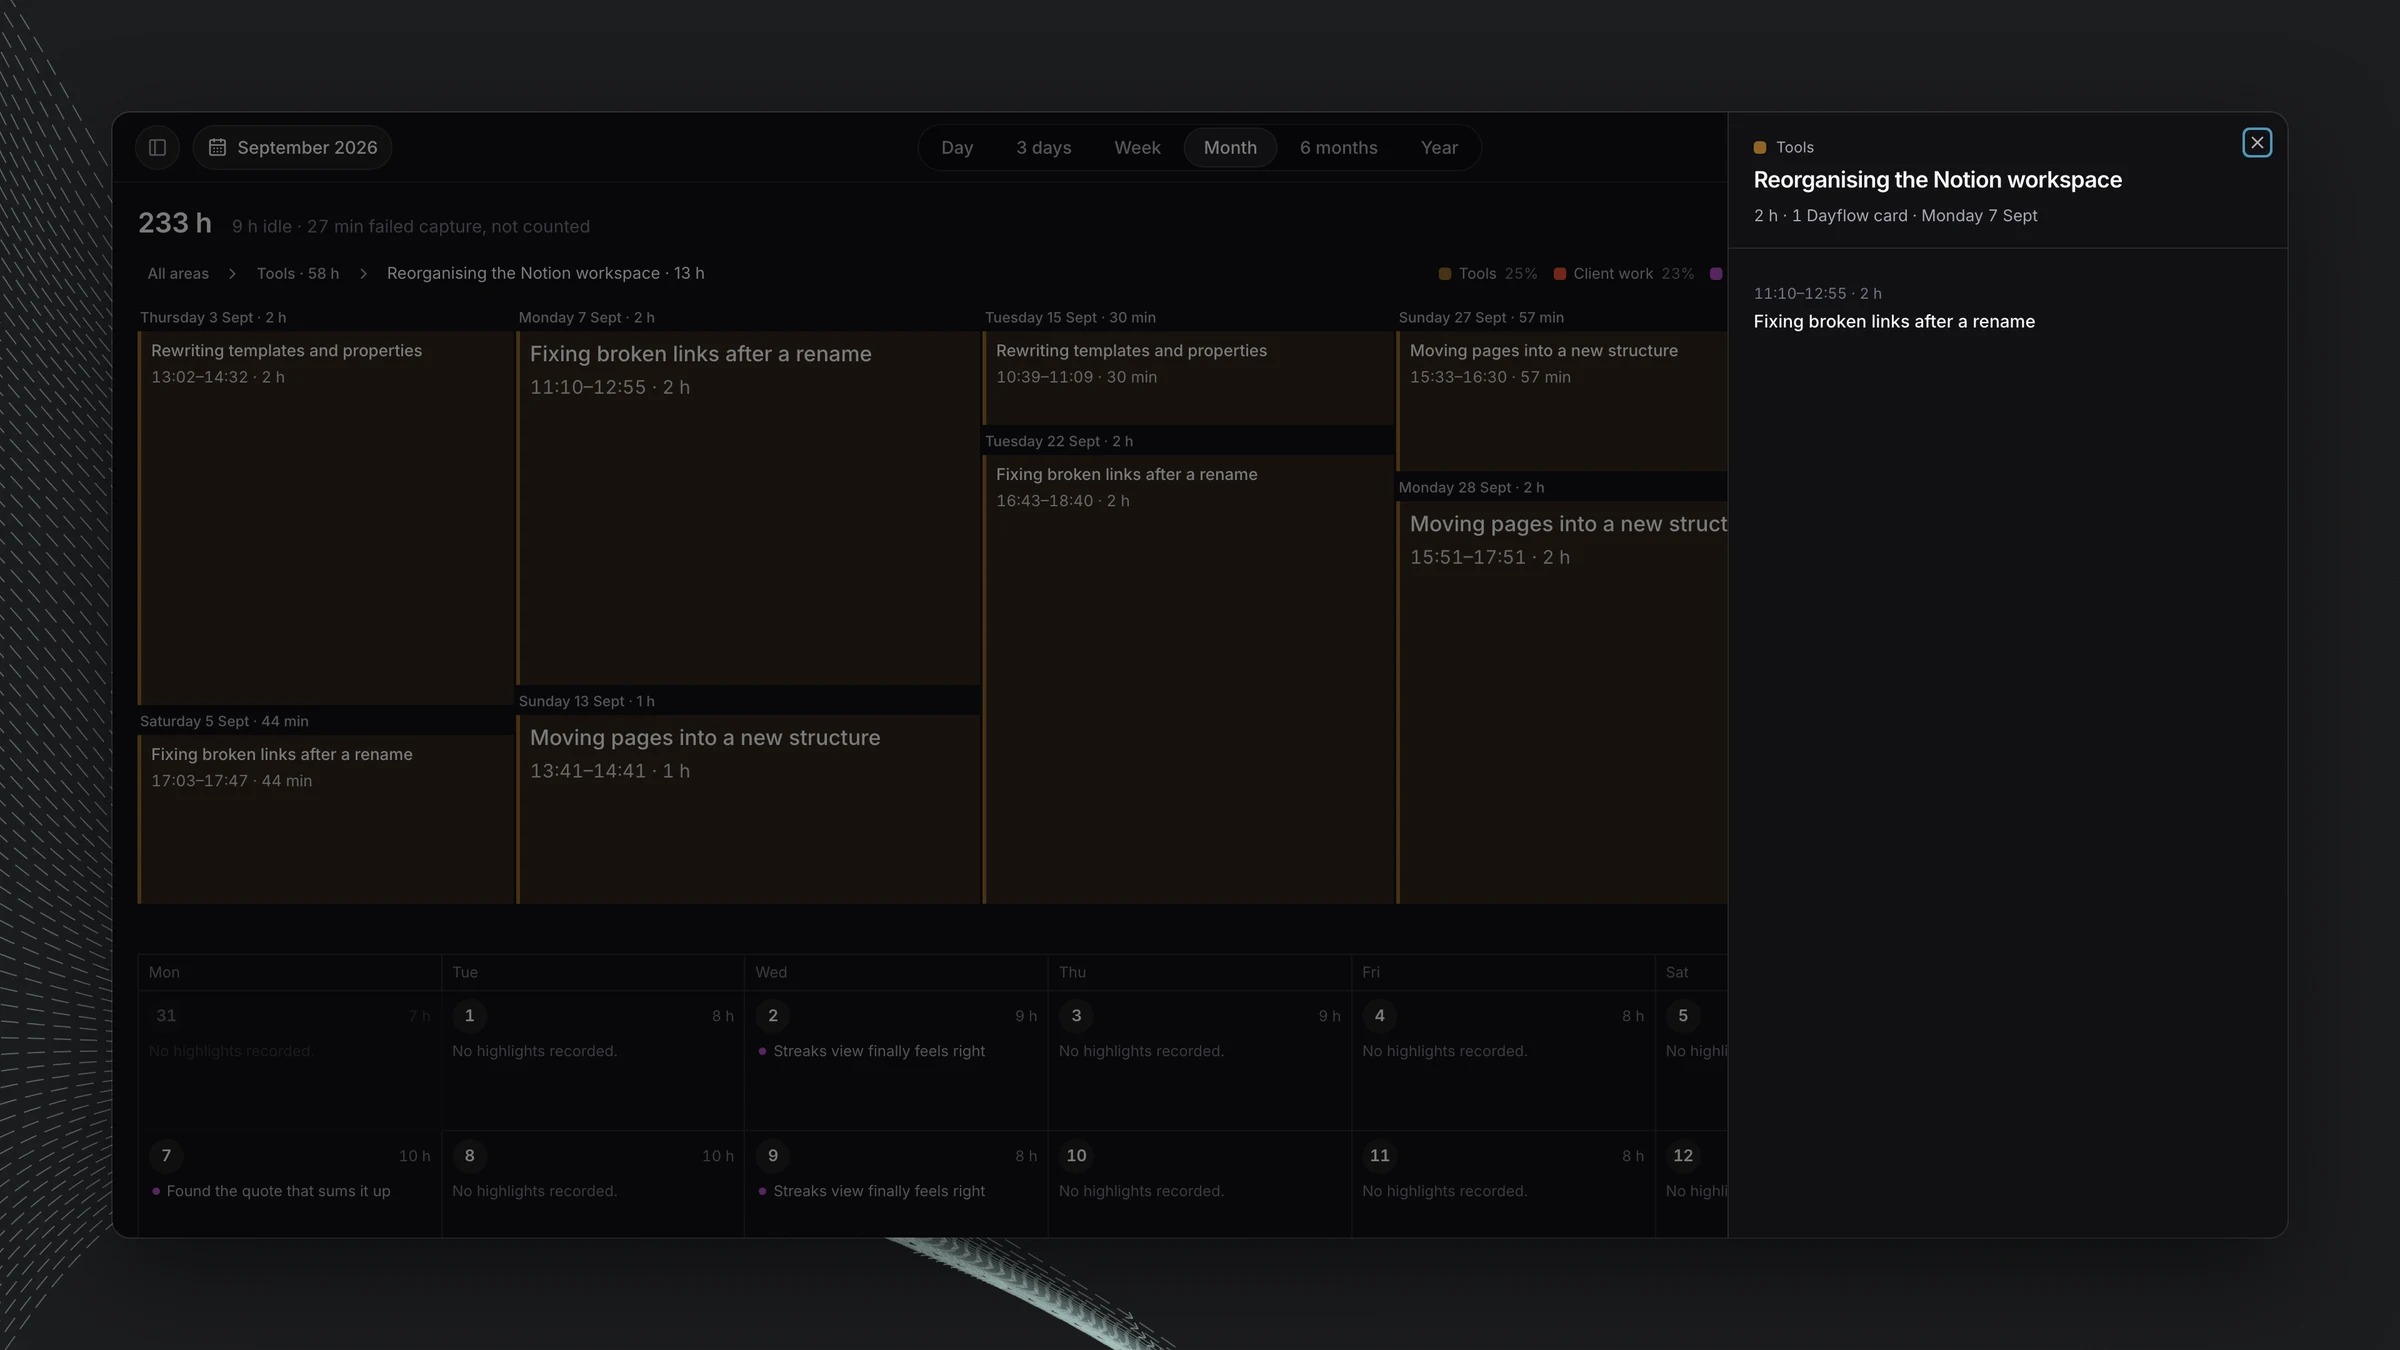Open the Monday 28 Sept Moving pages card
2400x1350 pixels.
click(1562, 702)
